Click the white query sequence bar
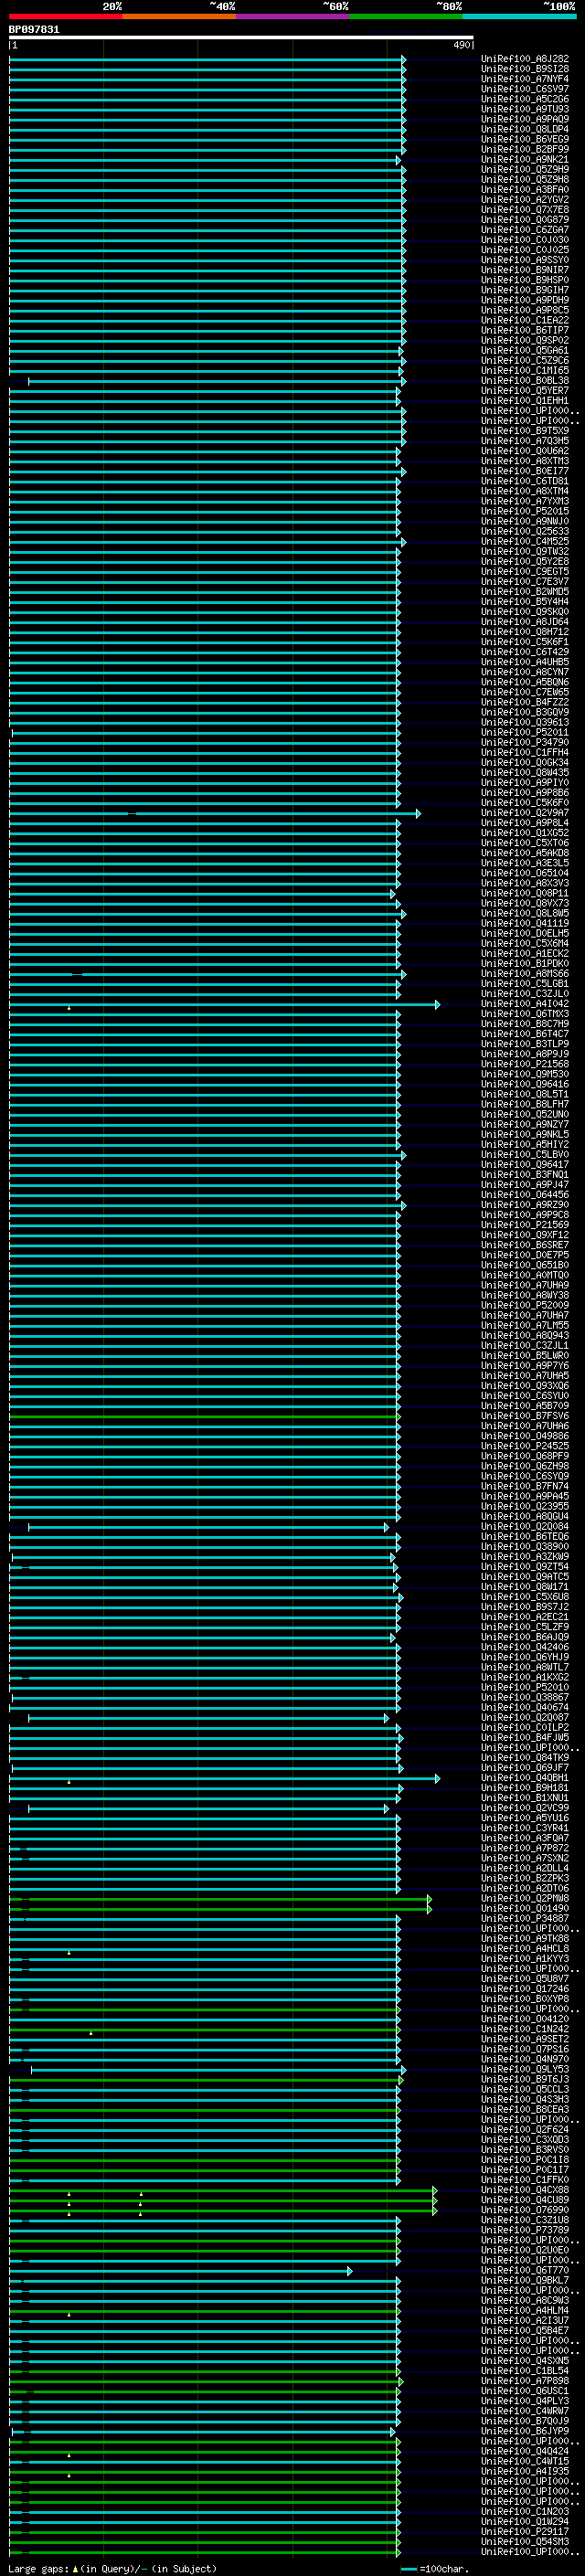This screenshot has height=2576, width=585. click(x=241, y=38)
